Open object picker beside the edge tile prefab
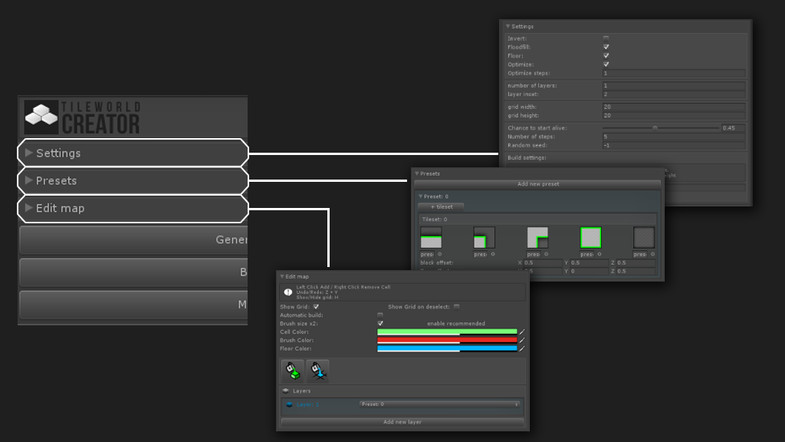This screenshot has height=442, width=785. [440, 254]
